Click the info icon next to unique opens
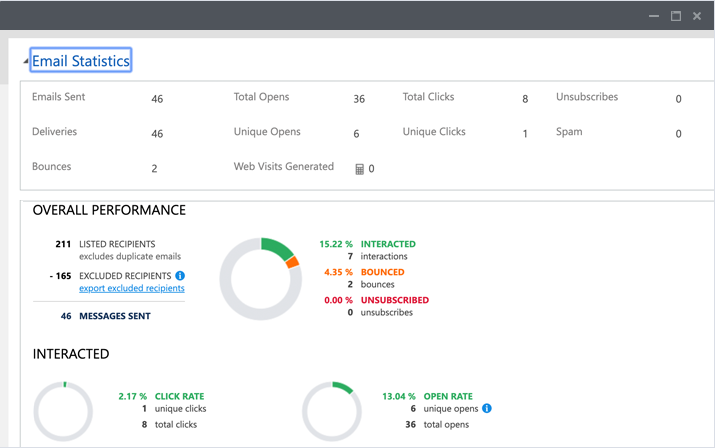 coord(487,408)
